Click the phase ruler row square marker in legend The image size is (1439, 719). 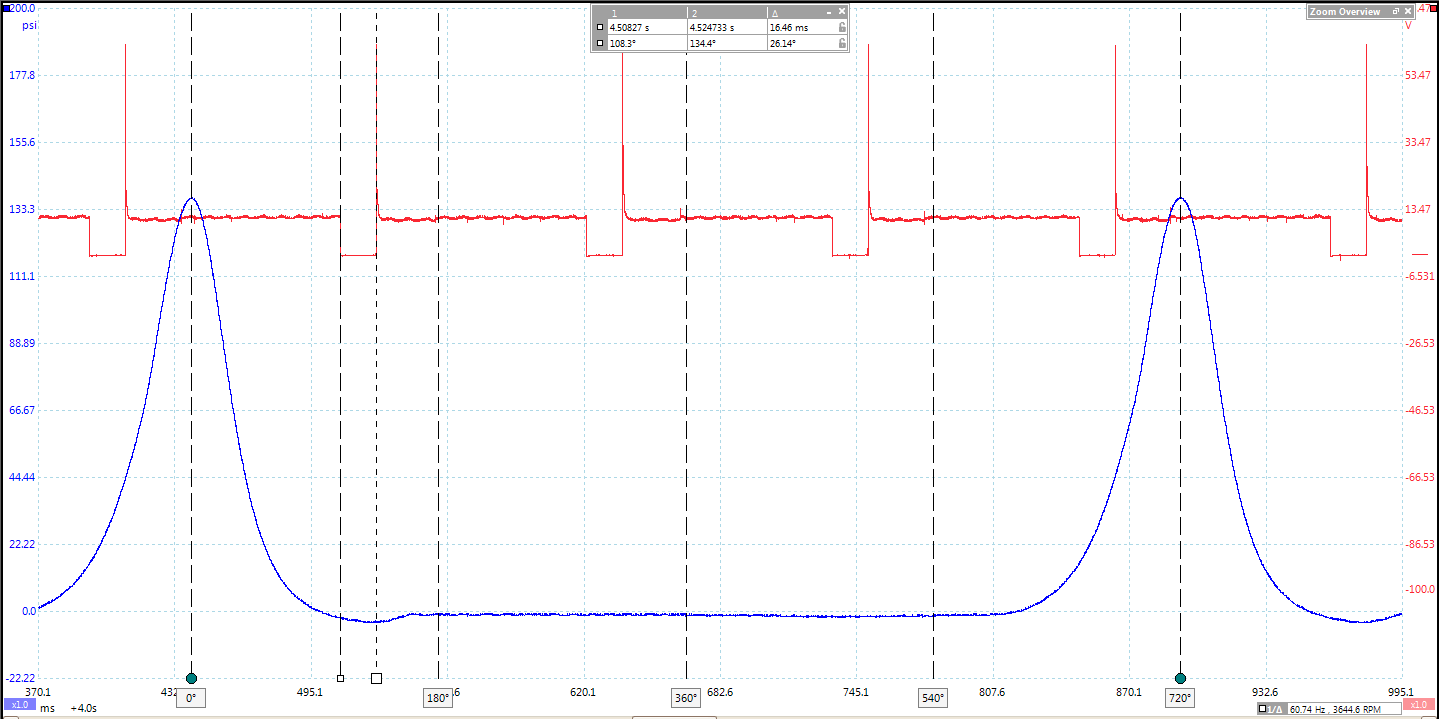pyautogui.click(x=600, y=43)
